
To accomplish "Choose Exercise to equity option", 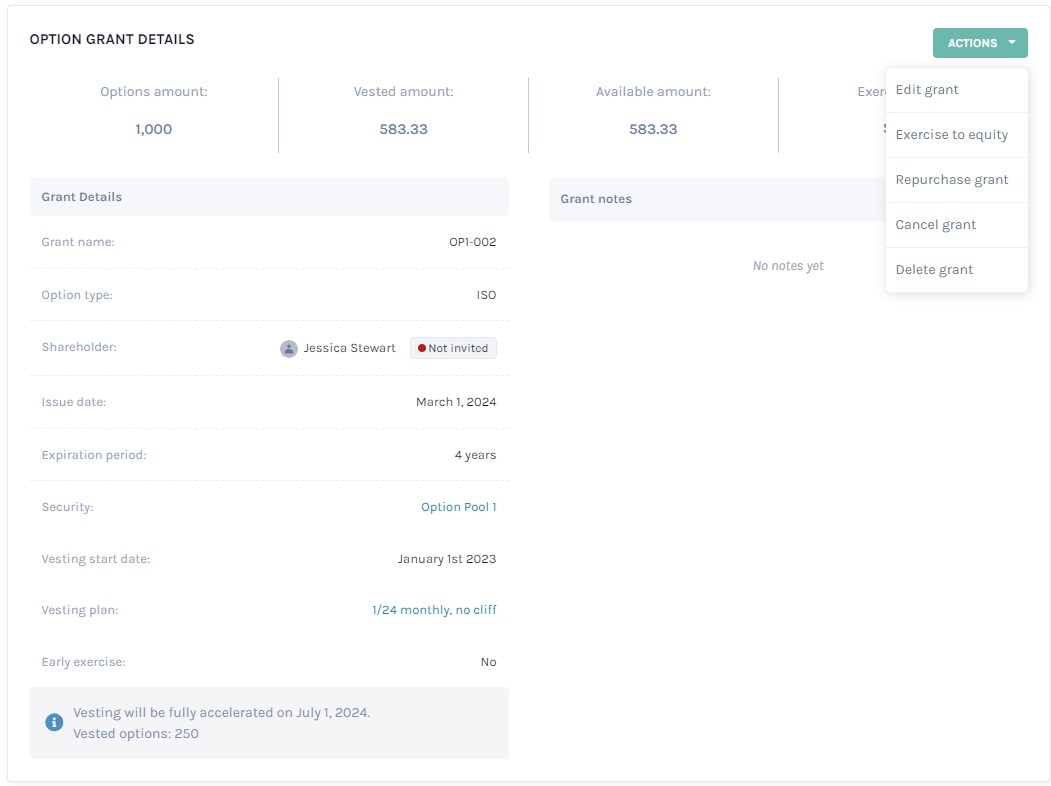I will [x=956, y=135].
